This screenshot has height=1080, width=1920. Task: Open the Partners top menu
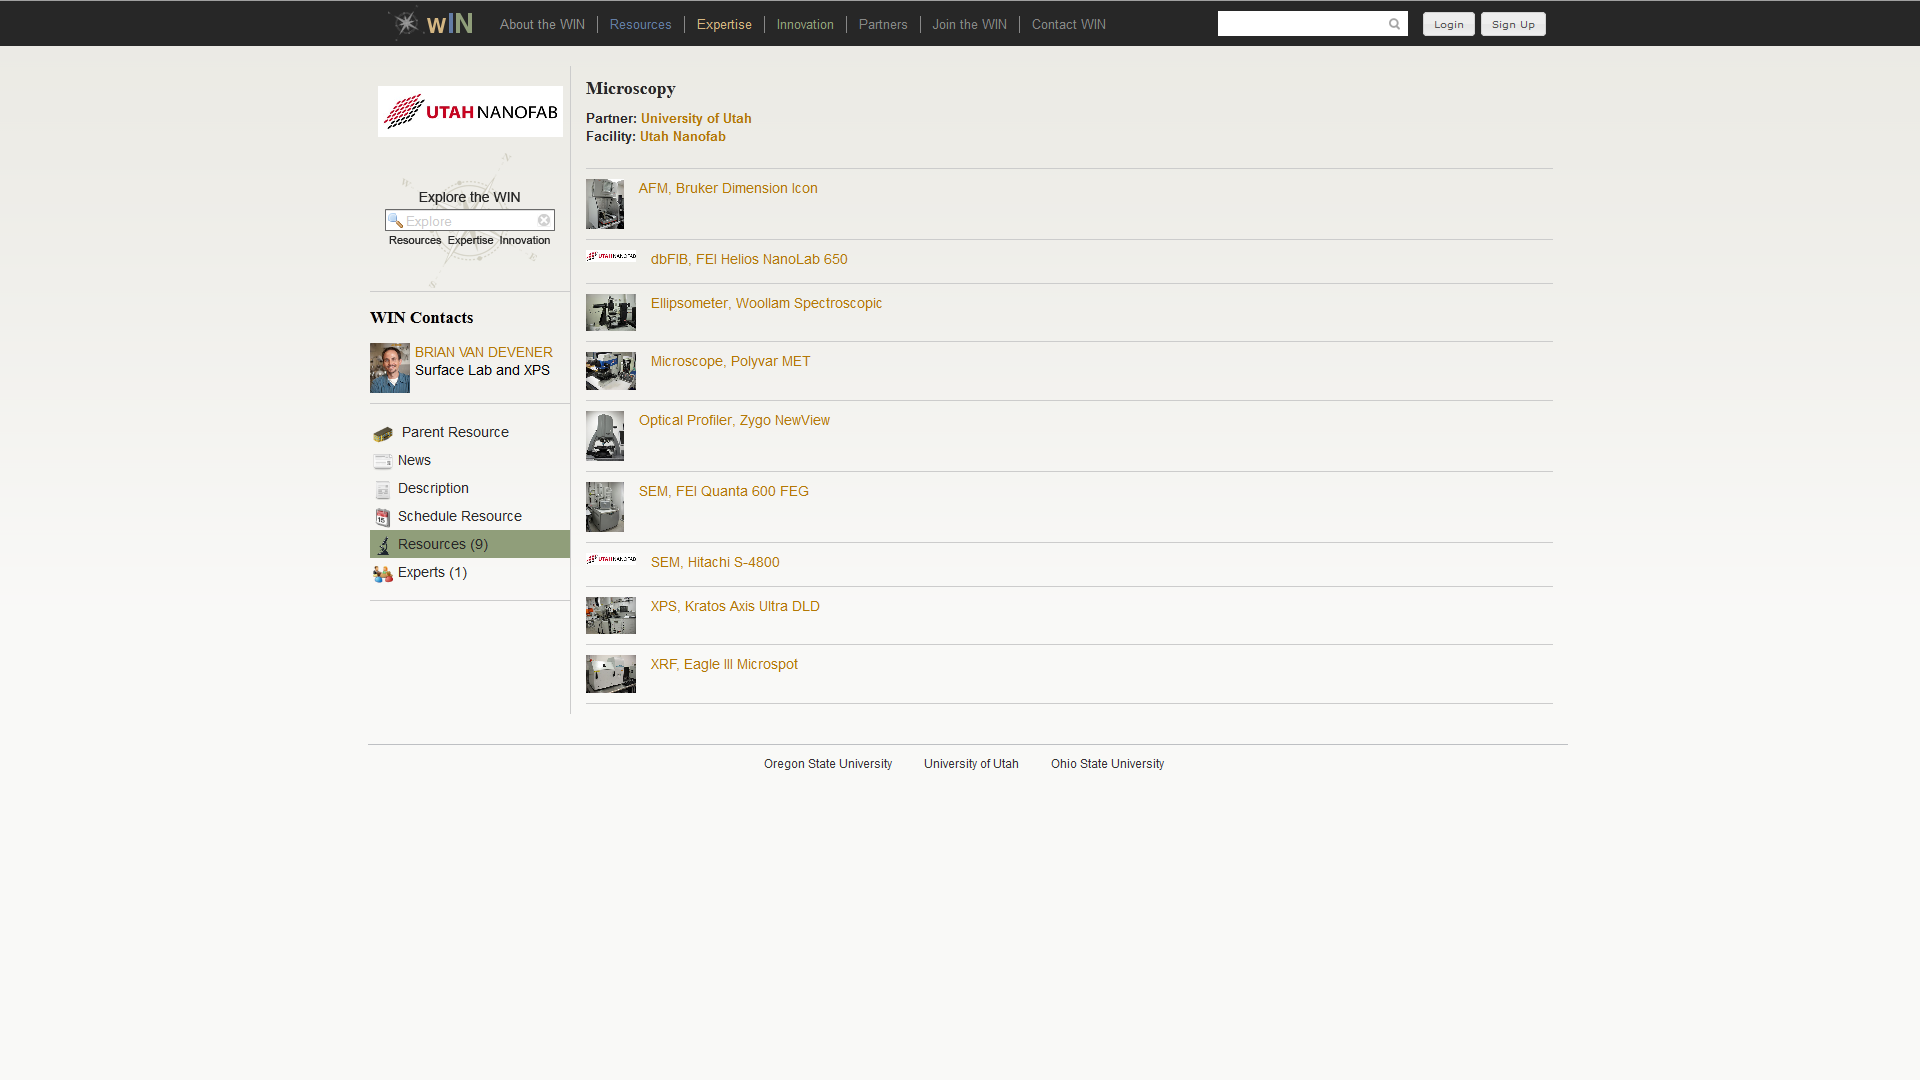pos(883,24)
